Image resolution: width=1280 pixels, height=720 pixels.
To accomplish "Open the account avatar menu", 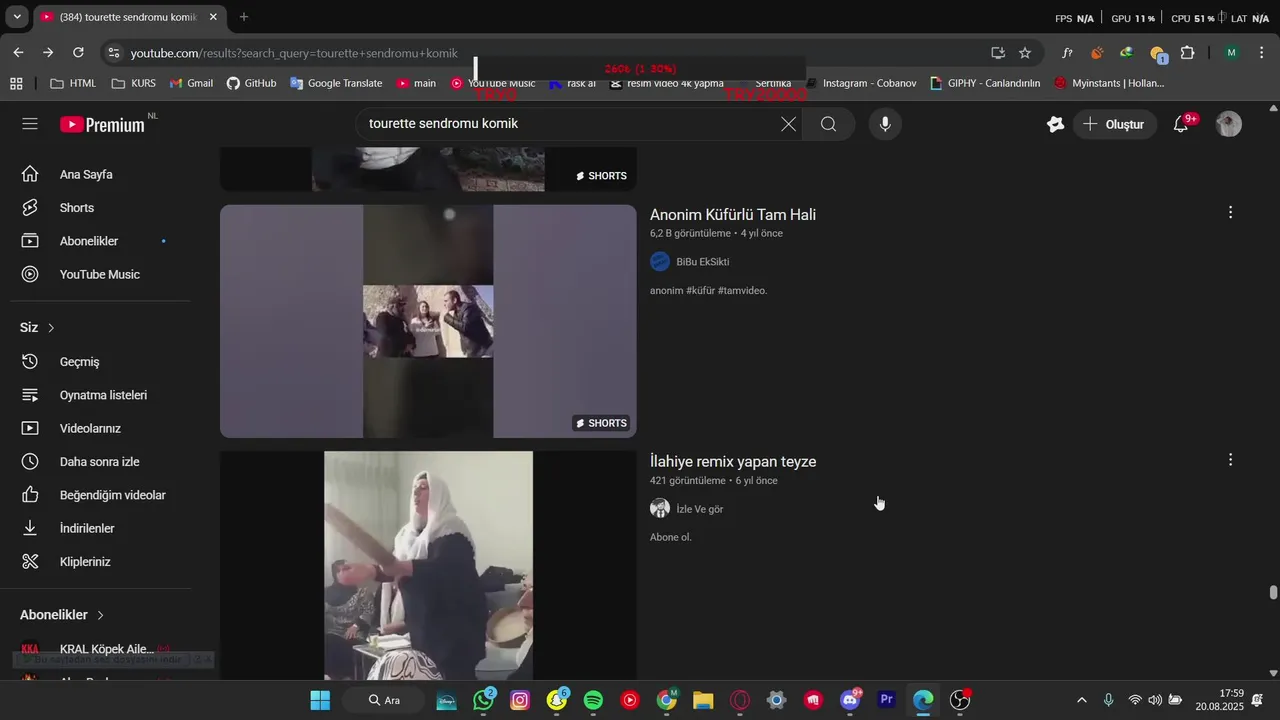I will [1229, 124].
